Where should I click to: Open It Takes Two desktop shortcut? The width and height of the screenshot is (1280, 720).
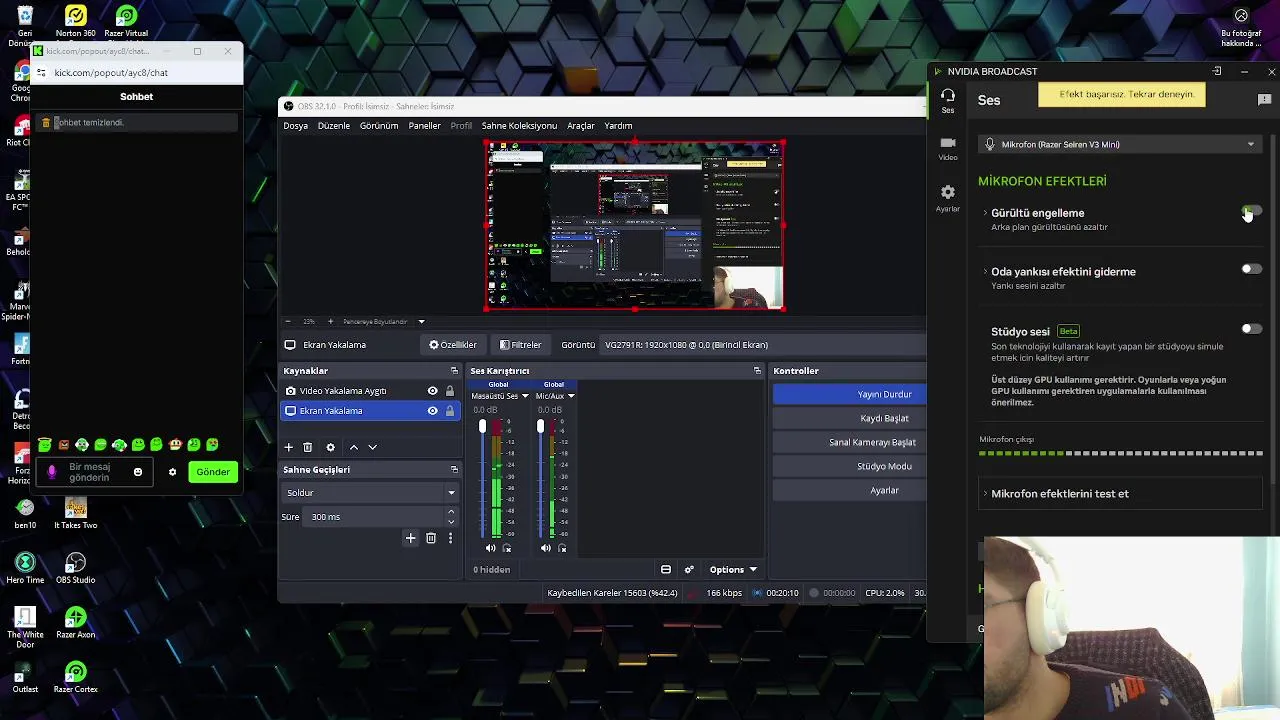[x=75, y=512]
